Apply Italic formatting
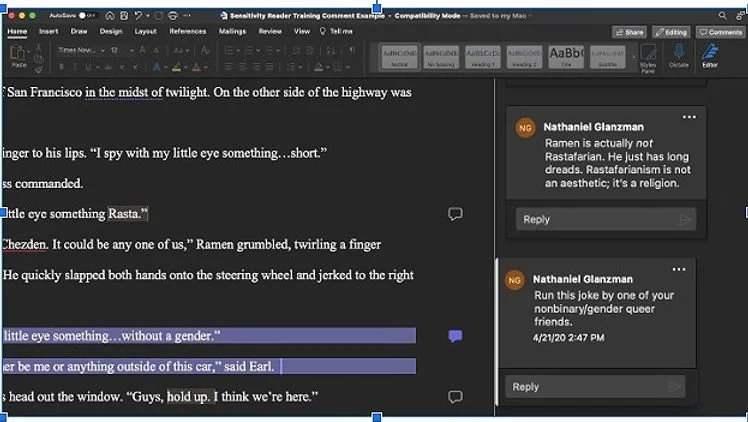The height and width of the screenshot is (422, 748). [x=74, y=67]
